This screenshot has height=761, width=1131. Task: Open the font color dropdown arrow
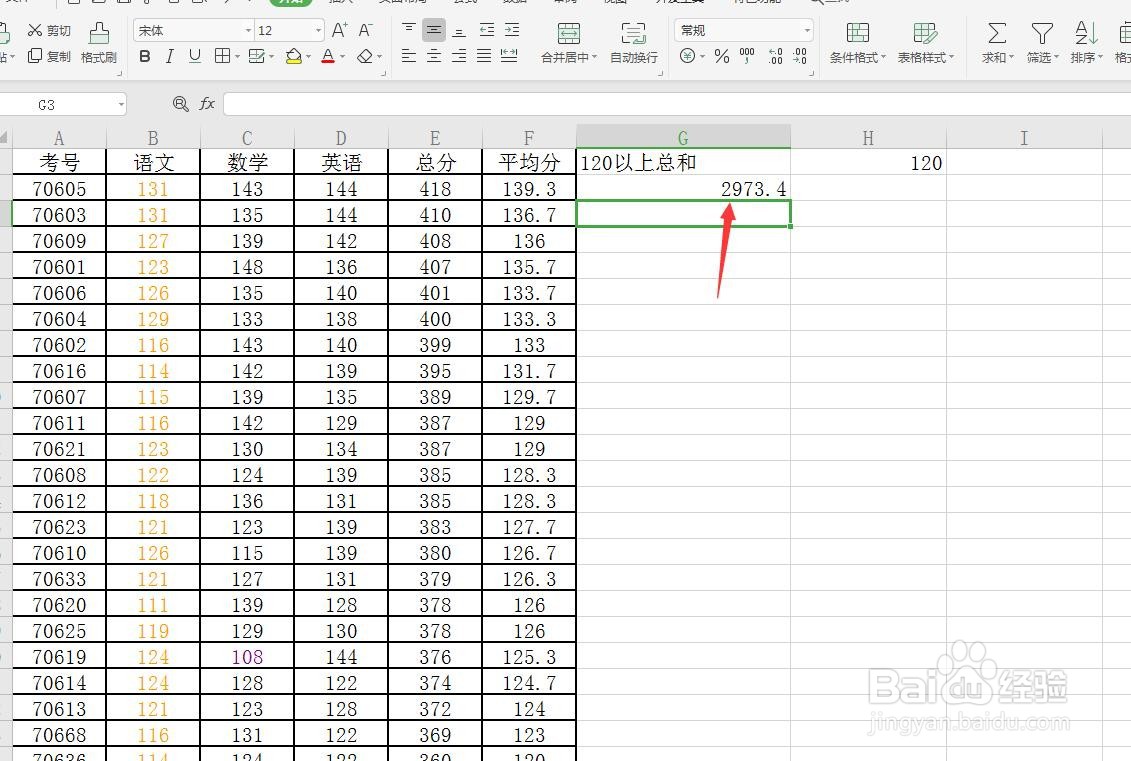tap(343, 56)
